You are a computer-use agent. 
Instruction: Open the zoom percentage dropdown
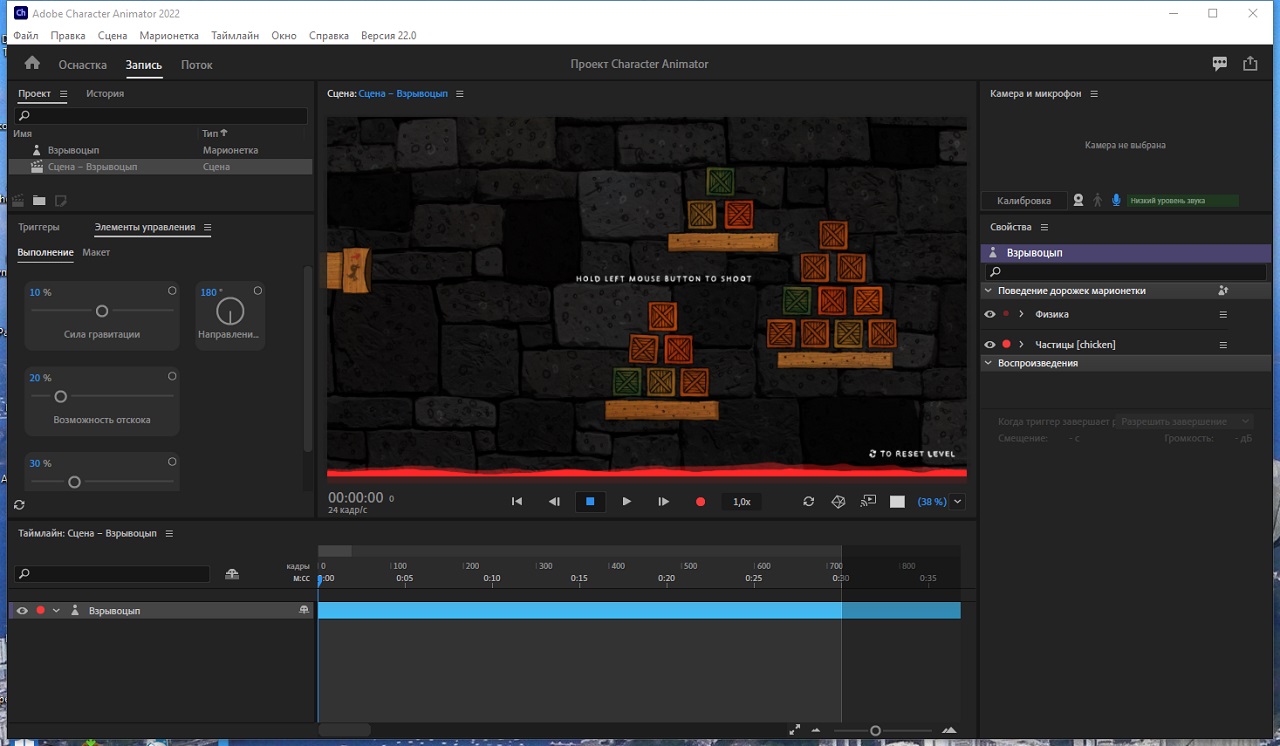point(958,502)
